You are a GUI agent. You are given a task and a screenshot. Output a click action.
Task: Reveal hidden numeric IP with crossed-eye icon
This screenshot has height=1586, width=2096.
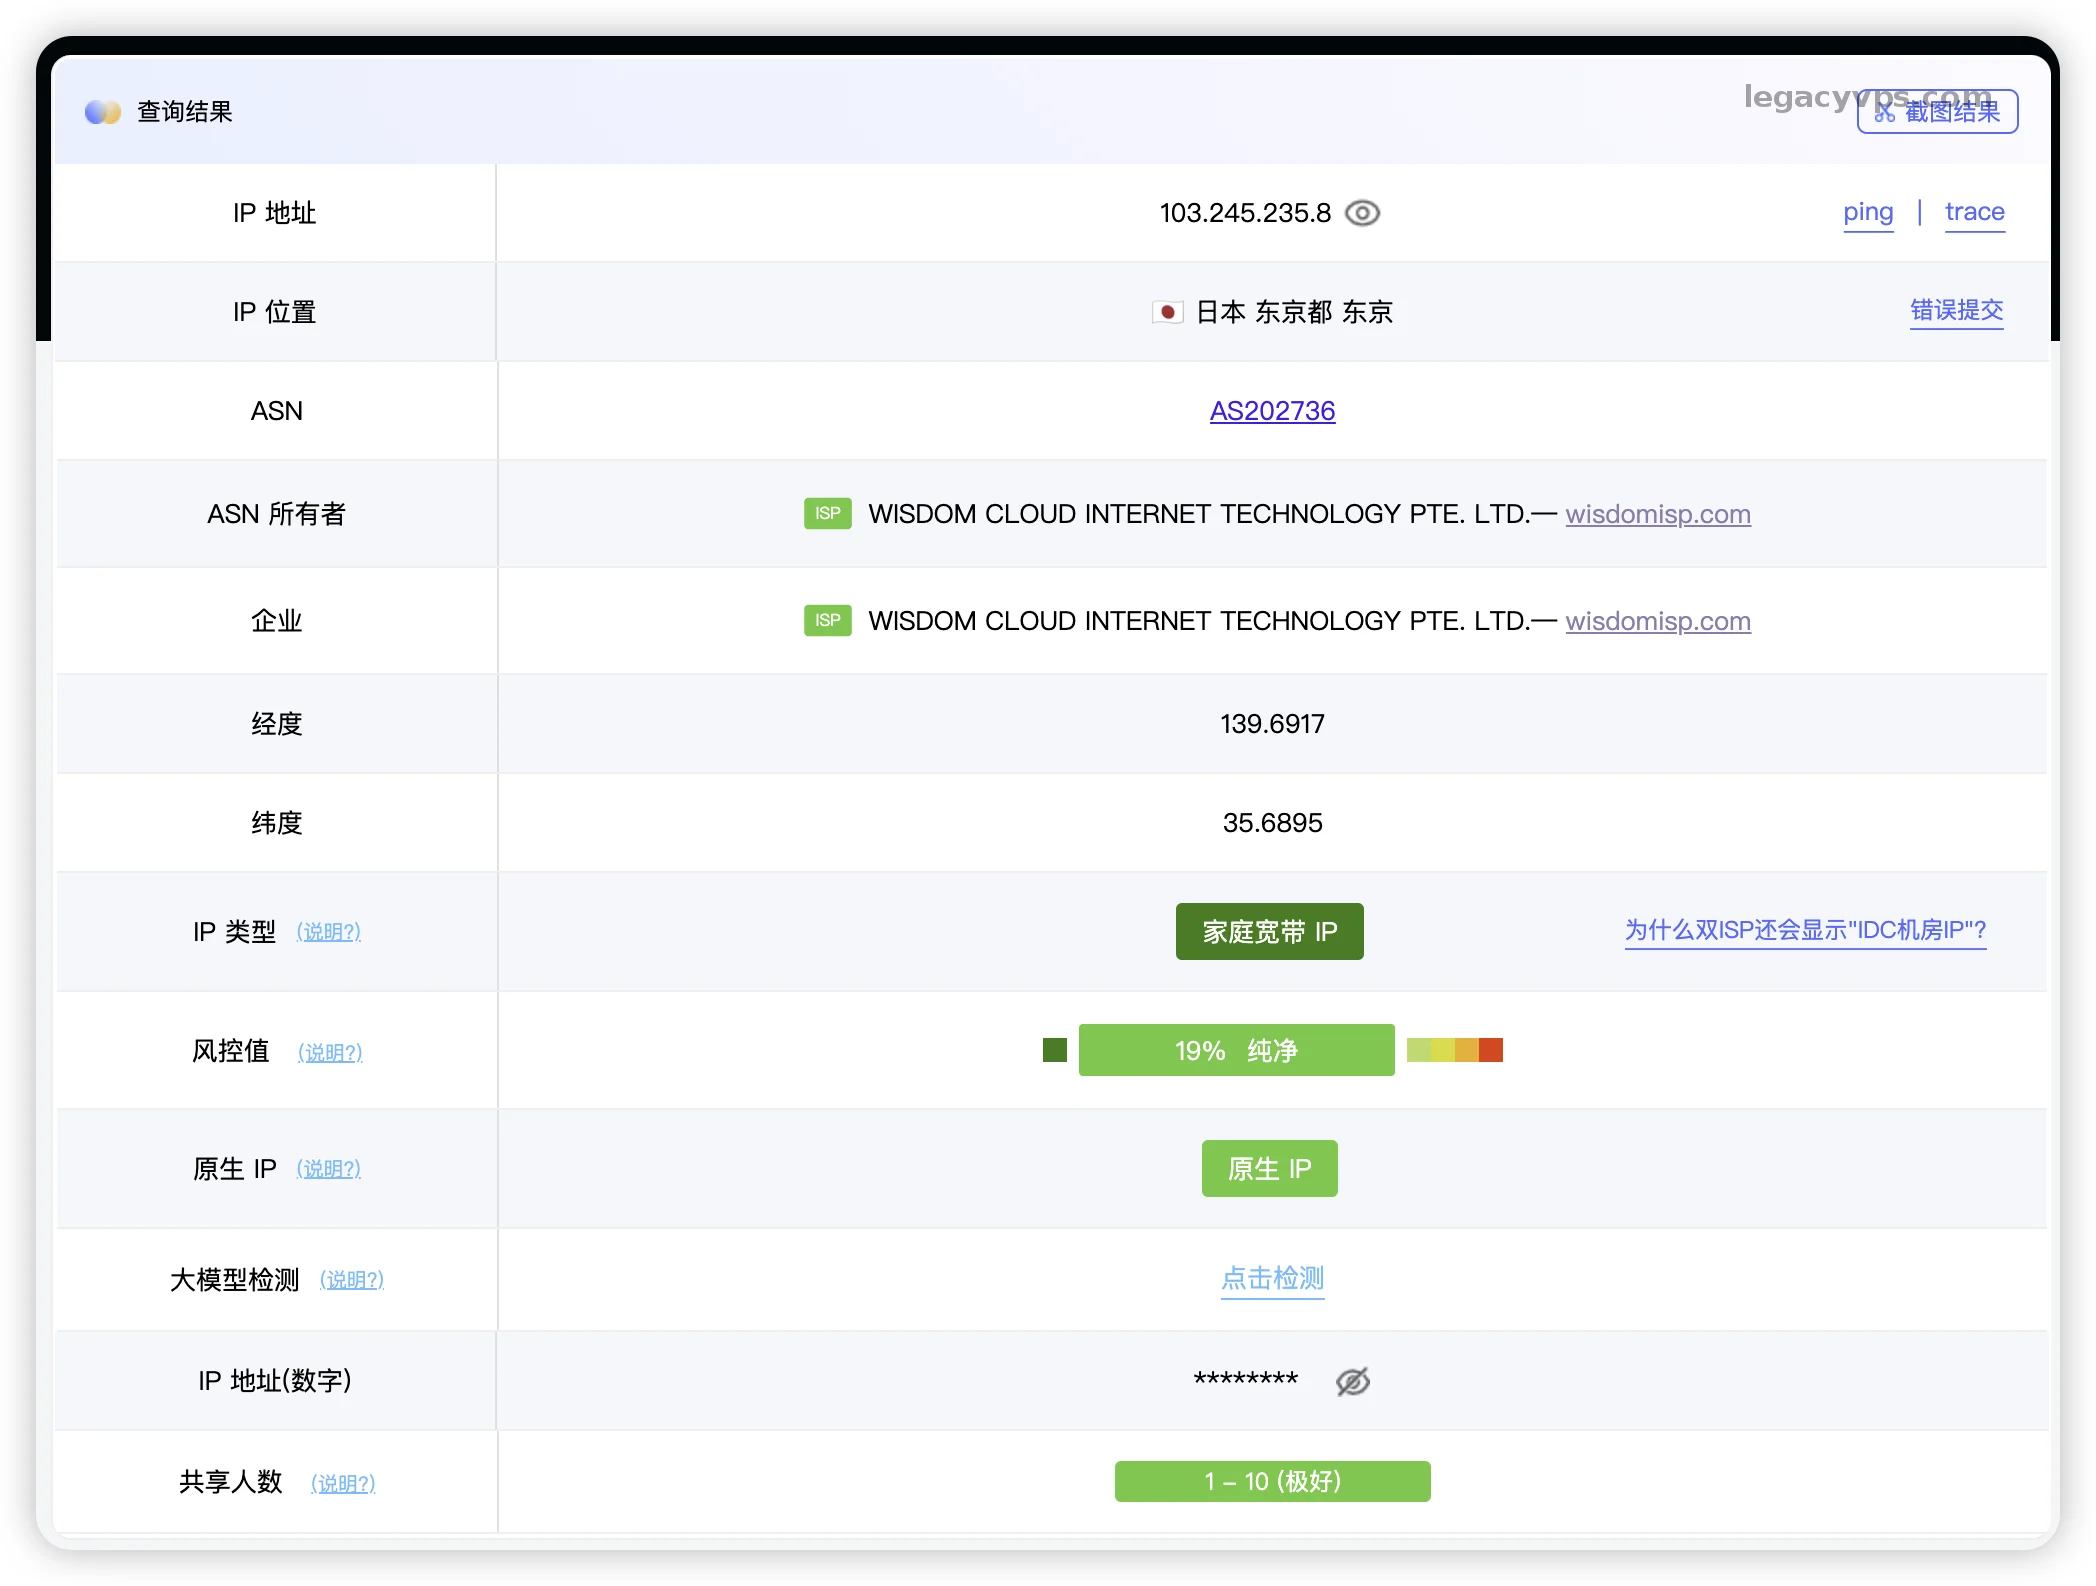click(x=1352, y=1381)
